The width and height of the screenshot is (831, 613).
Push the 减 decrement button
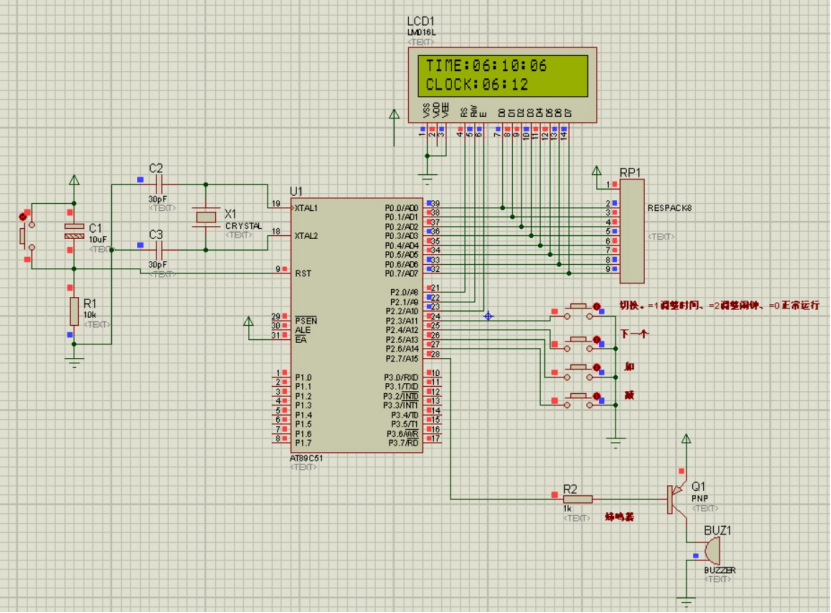[578, 396]
